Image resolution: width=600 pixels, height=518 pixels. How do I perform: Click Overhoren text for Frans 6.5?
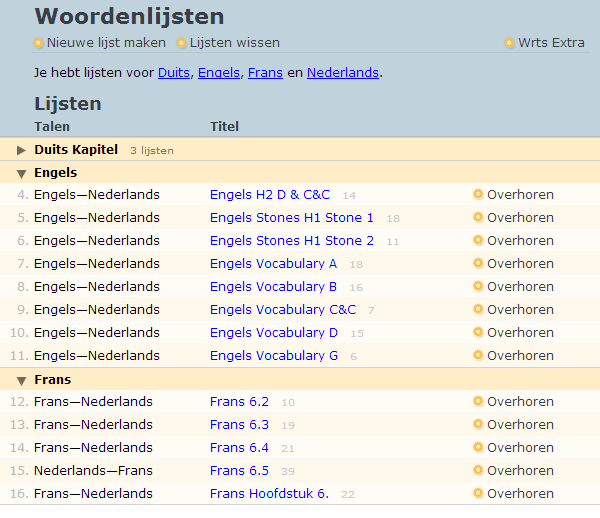[520, 471]
